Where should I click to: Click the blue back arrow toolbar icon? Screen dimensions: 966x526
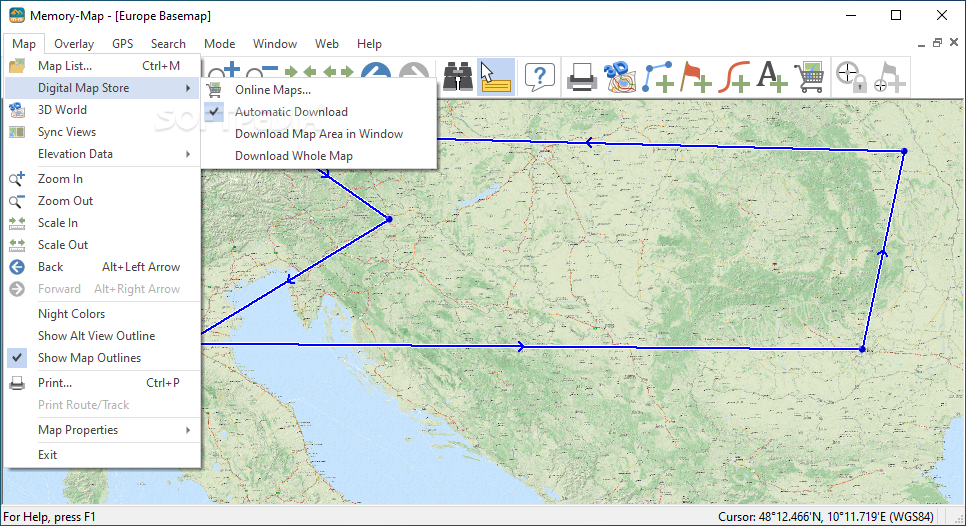point(376,72)
